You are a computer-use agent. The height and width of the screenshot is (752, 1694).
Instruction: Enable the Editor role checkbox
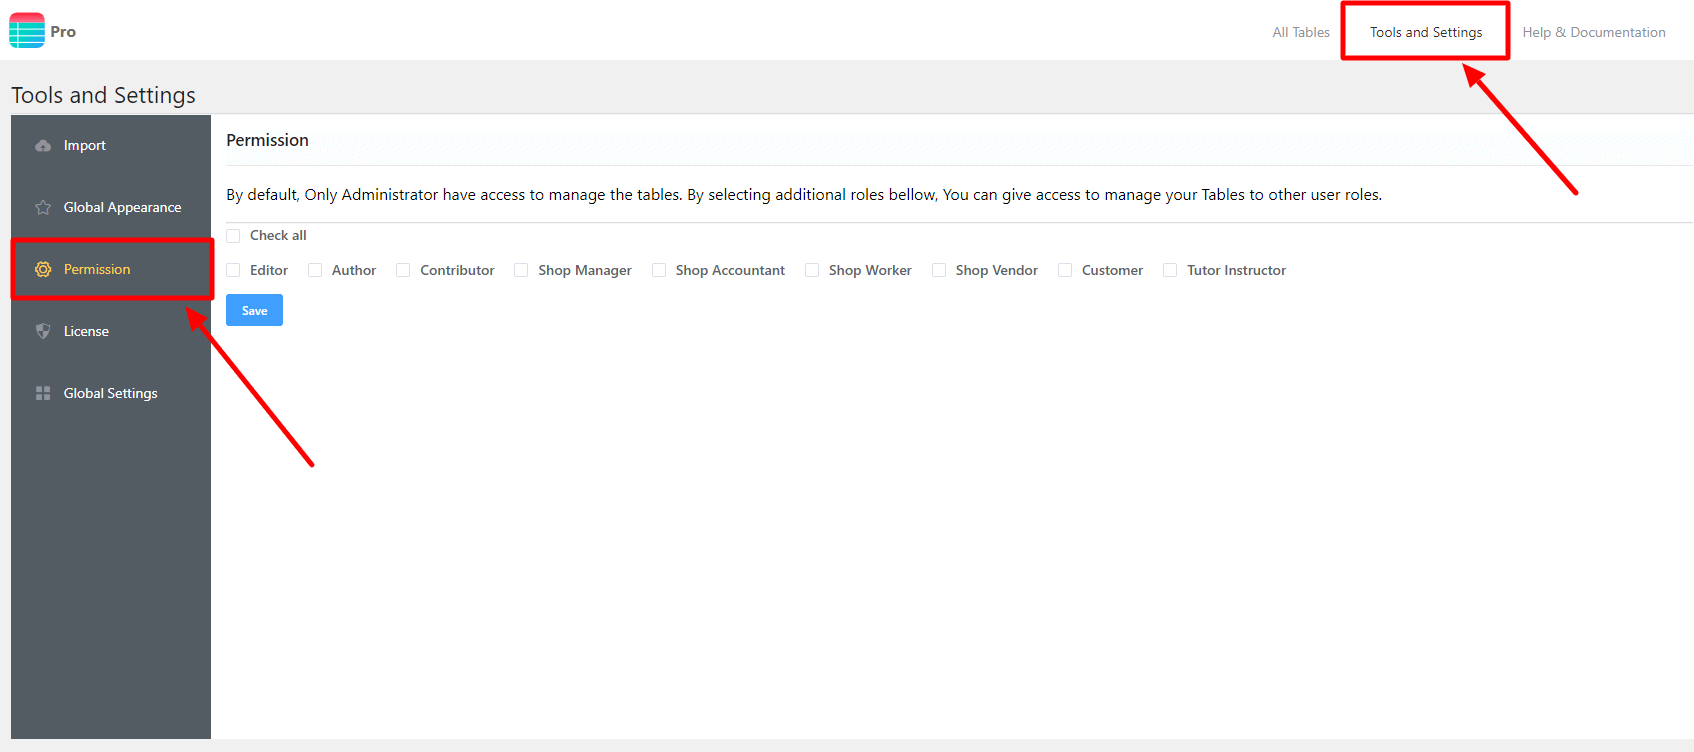[x=233, y=270]
